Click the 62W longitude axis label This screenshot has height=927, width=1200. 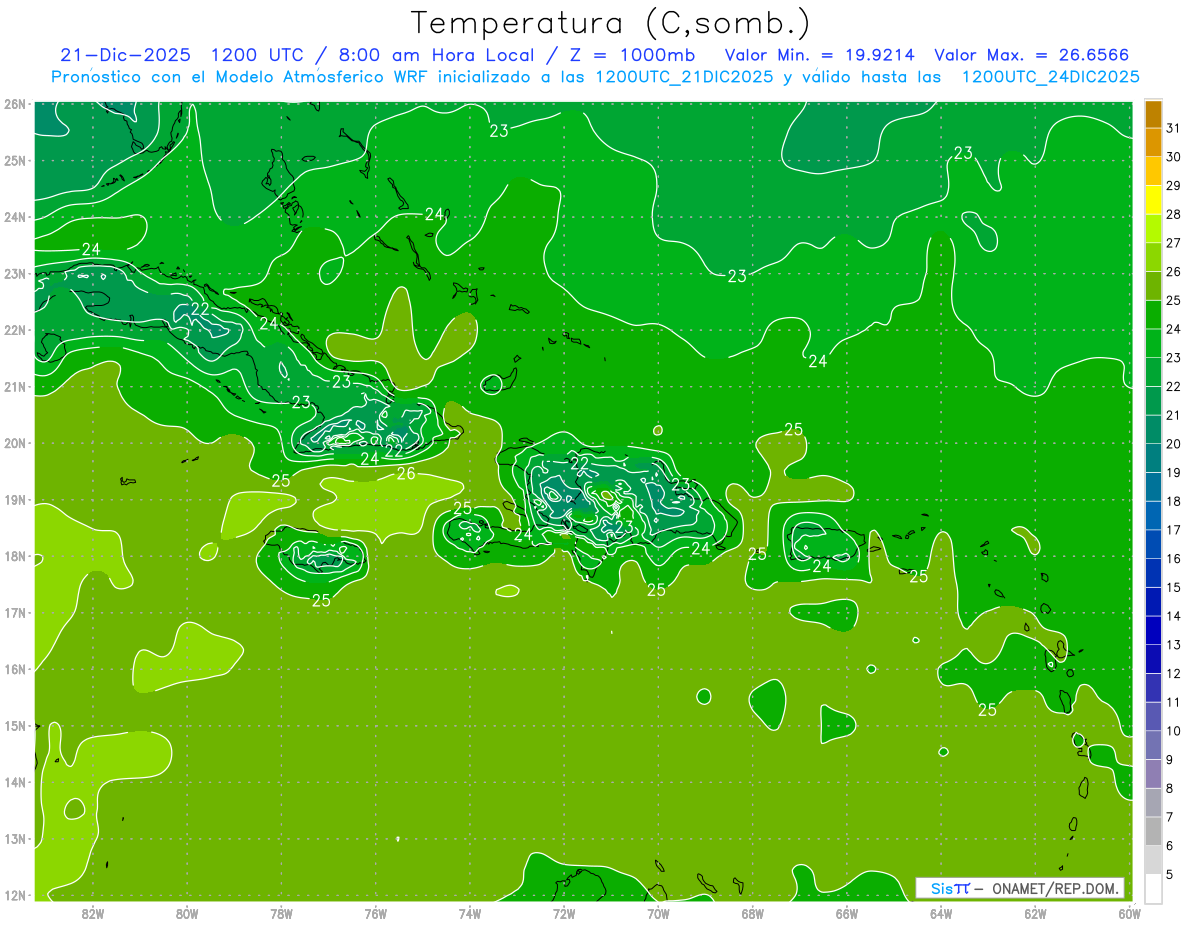click(x=1035, y=913)
